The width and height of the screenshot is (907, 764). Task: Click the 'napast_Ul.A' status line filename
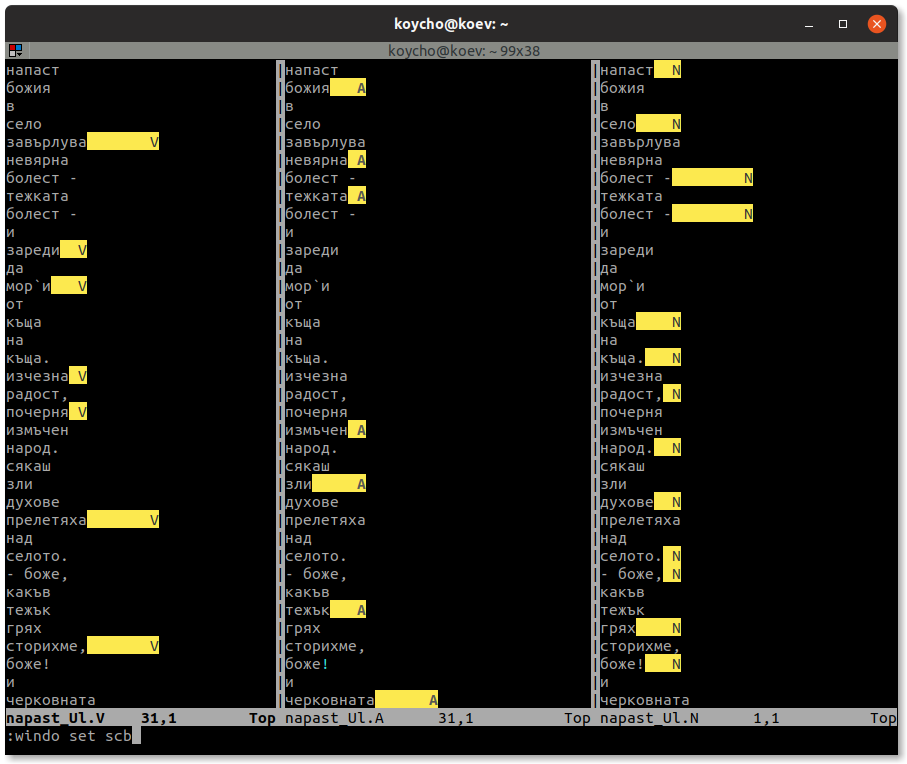(334, 718)
